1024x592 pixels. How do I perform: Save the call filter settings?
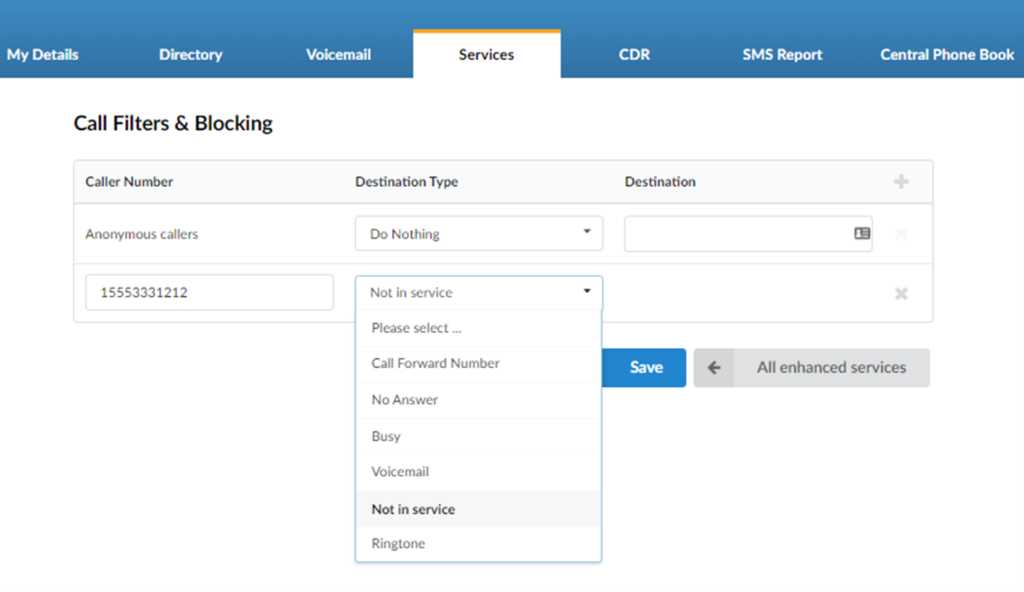tap(644, 367)
